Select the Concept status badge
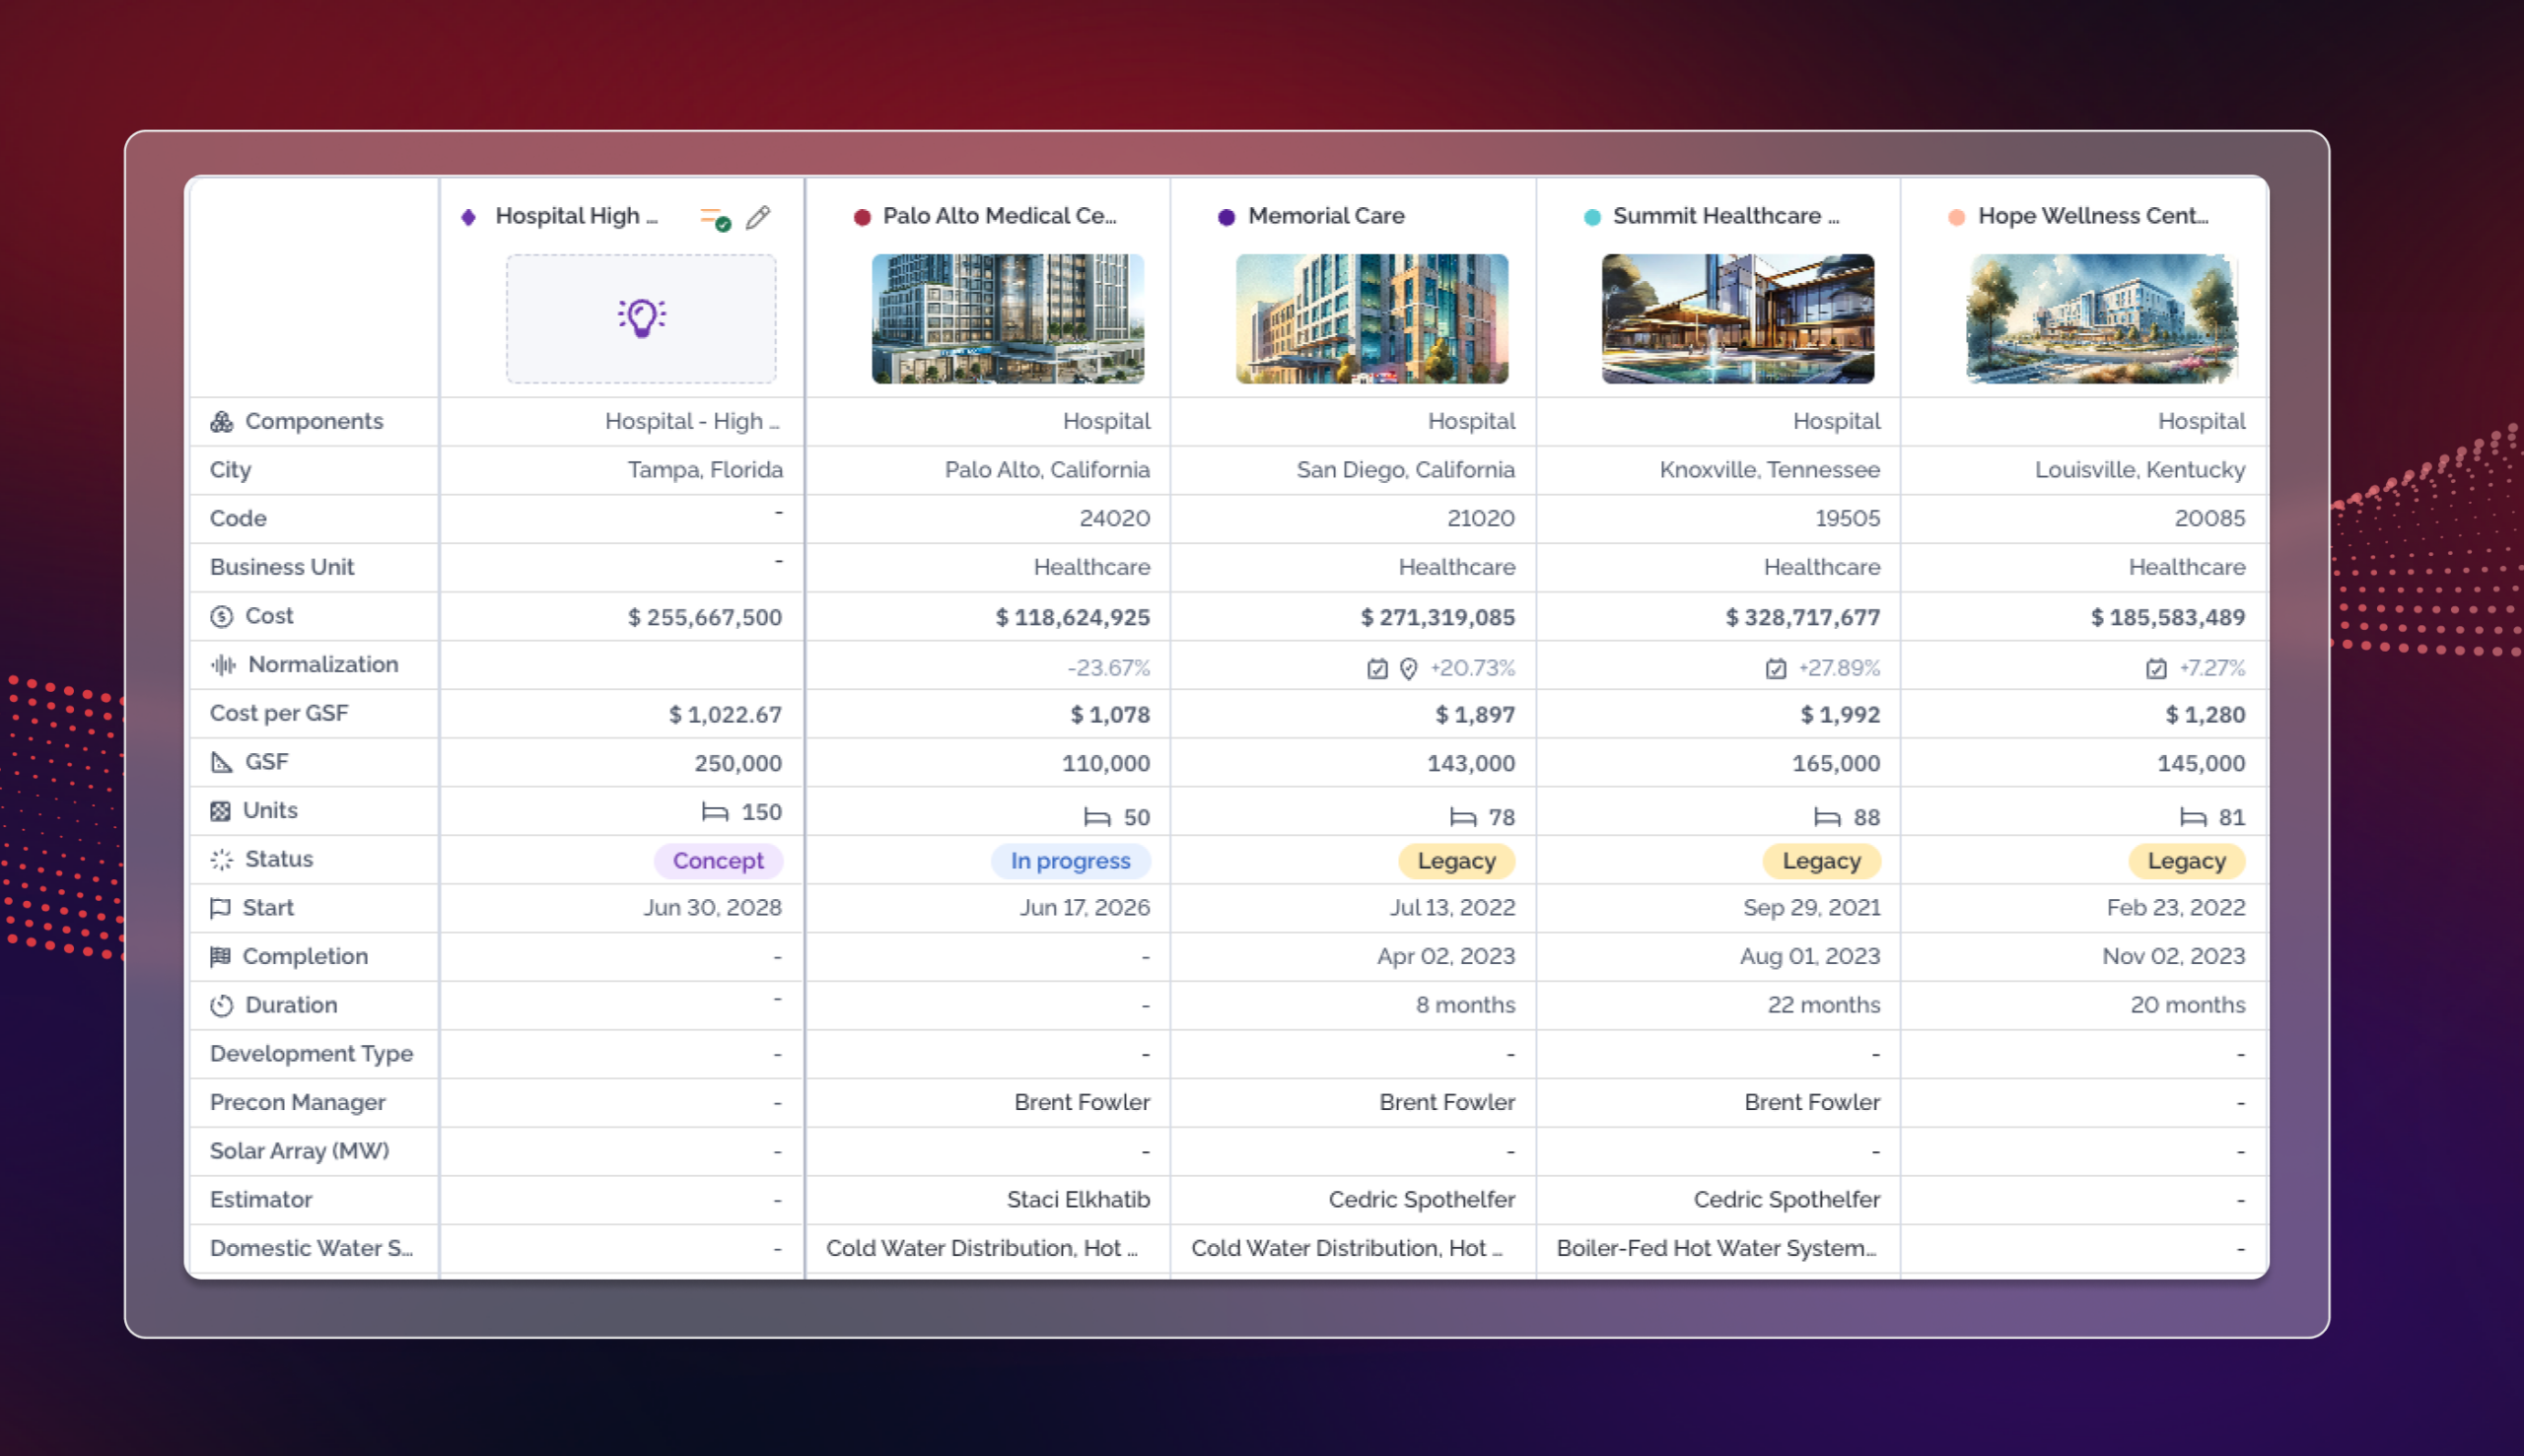 717,861
